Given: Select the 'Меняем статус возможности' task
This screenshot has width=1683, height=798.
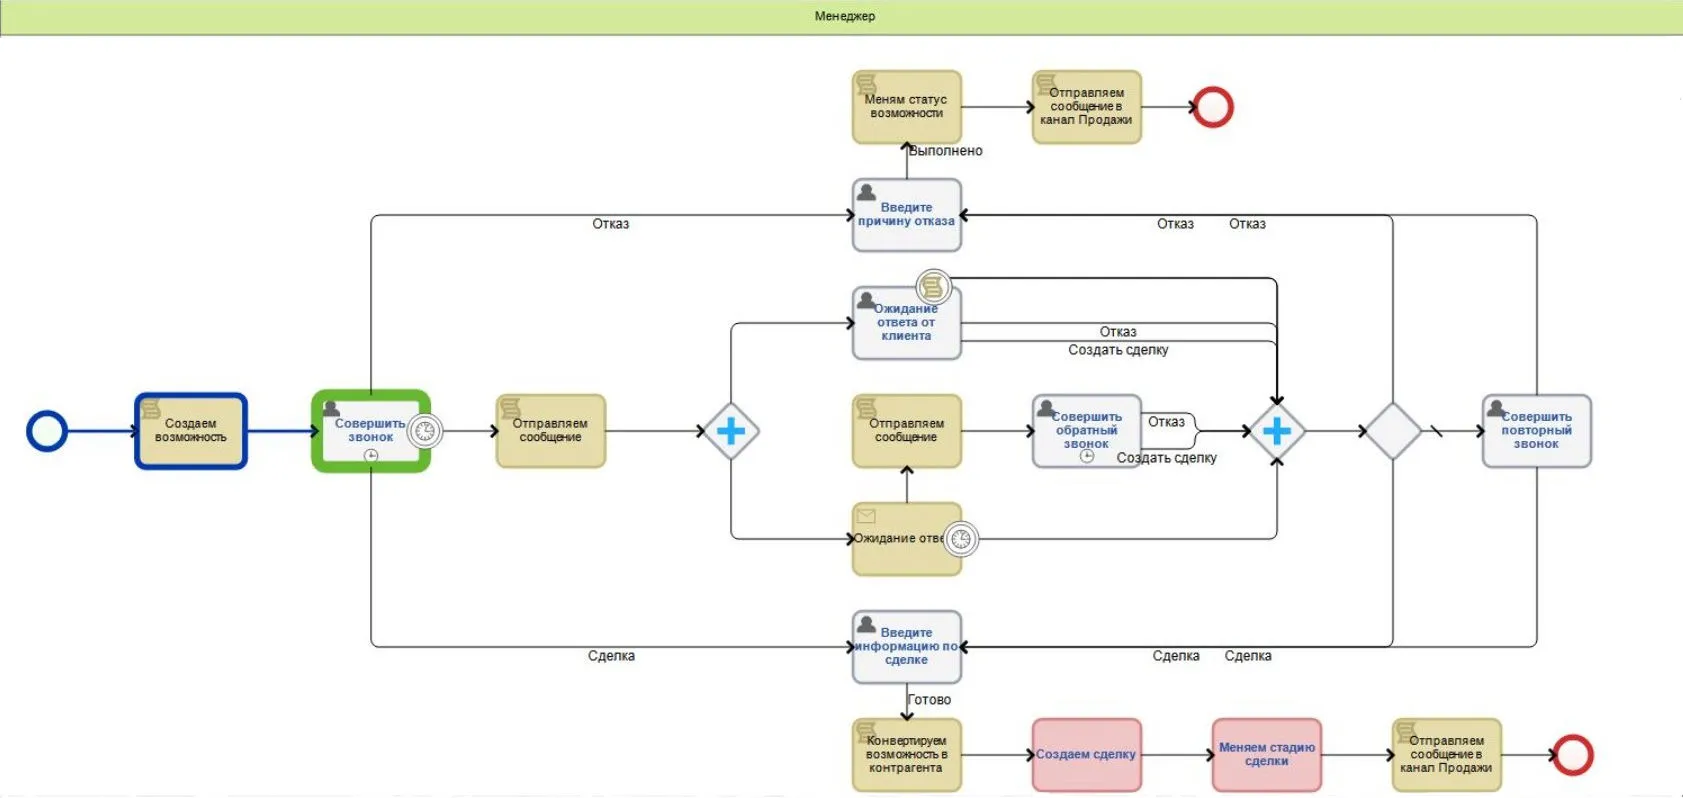Looking at the screenshot, I should 906,107.
